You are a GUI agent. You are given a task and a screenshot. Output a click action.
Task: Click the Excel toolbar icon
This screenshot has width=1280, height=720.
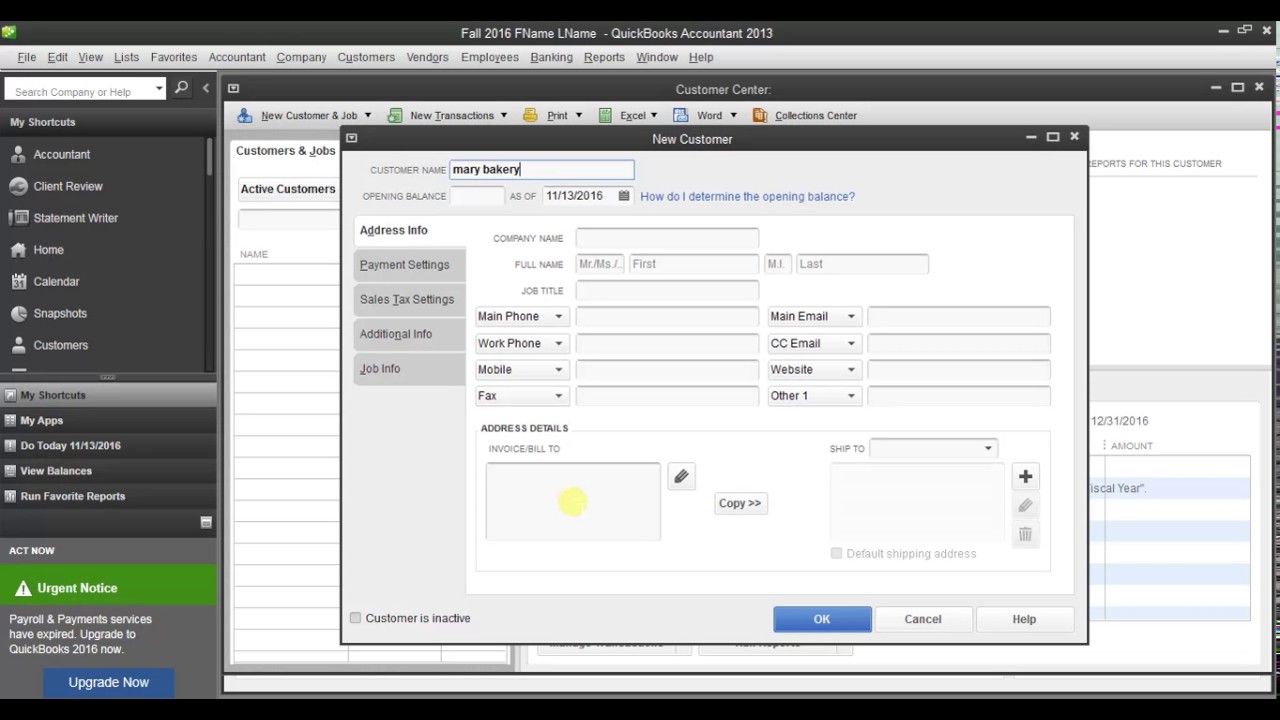pyautogui.click(x=605, y=115)
